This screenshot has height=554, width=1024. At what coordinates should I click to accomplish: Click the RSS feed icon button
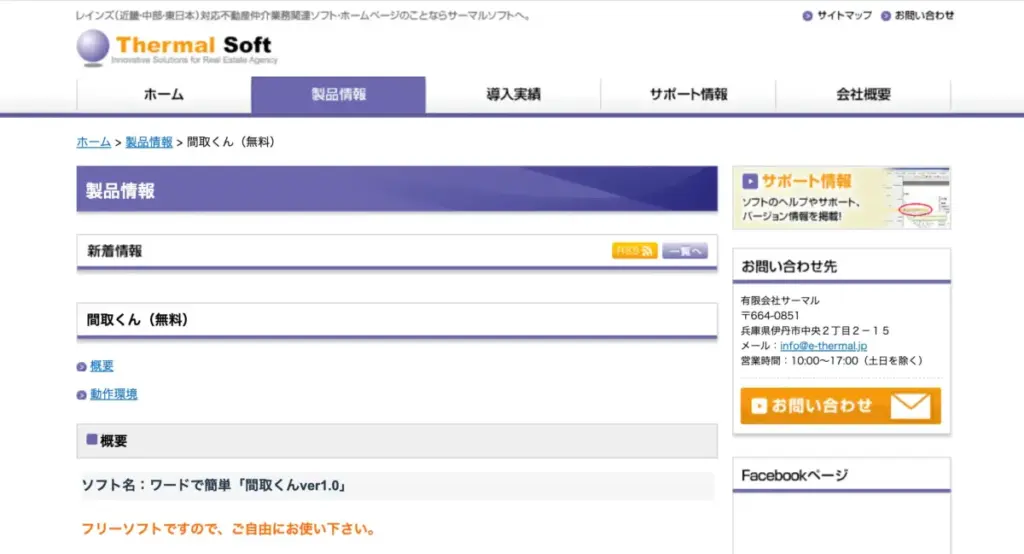[x=634, y=251]
